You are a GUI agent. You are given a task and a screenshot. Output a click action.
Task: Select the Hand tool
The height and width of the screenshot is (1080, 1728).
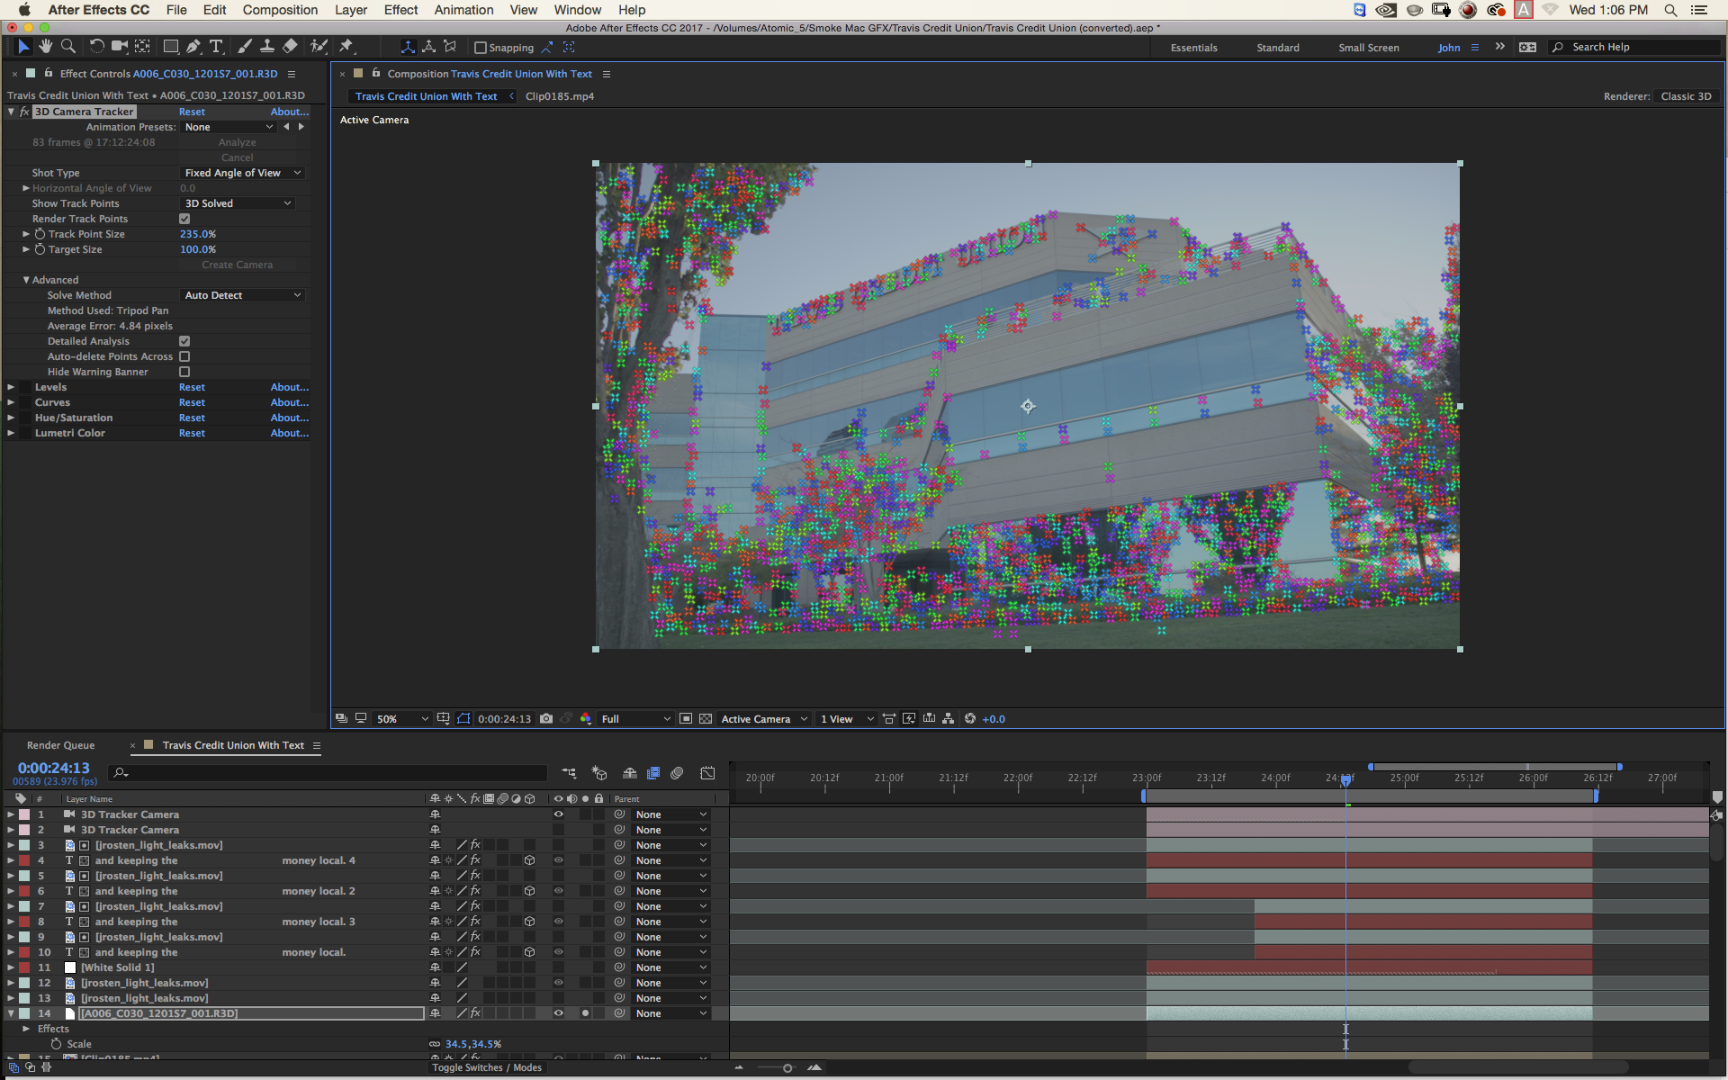[x=46, y=47]
